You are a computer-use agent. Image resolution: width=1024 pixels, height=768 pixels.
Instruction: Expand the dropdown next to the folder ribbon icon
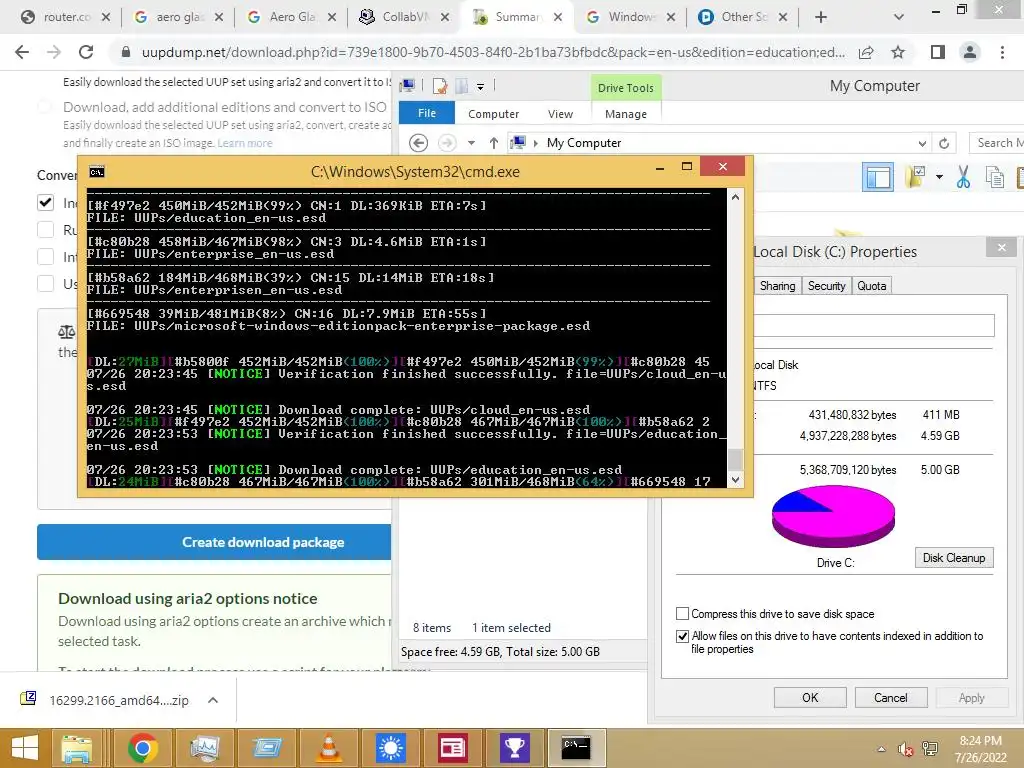pos(939,176)
